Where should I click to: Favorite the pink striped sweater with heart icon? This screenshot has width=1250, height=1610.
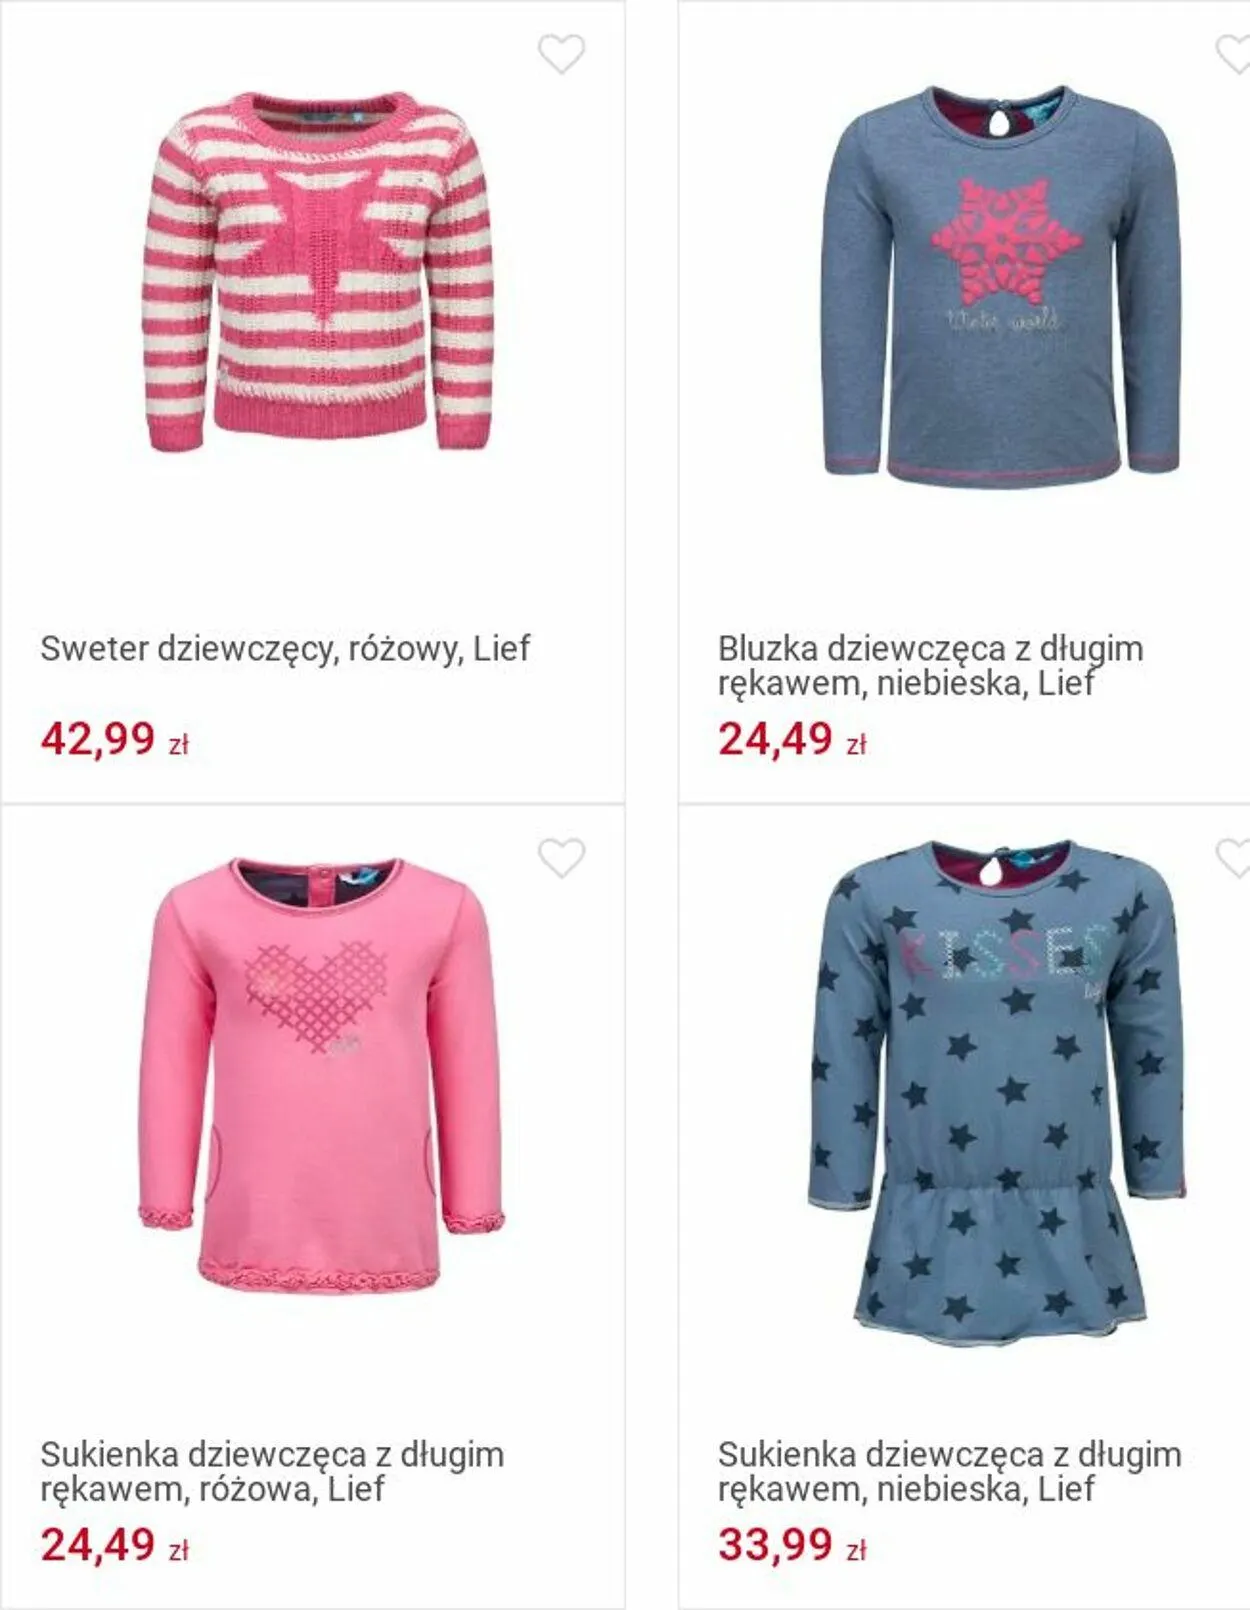[561, 54]
